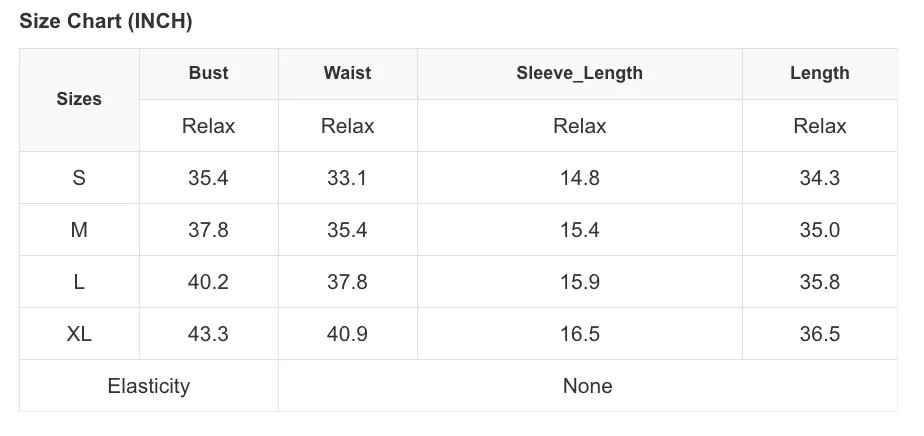Select the L size row label
924x436 pixels.
point(79,282)
